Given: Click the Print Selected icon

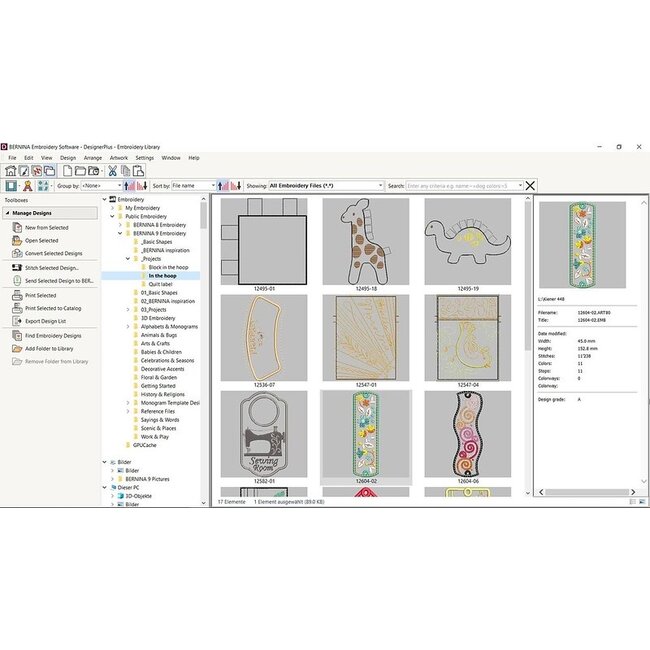Looking at the screenshot, I should [17, 296].
